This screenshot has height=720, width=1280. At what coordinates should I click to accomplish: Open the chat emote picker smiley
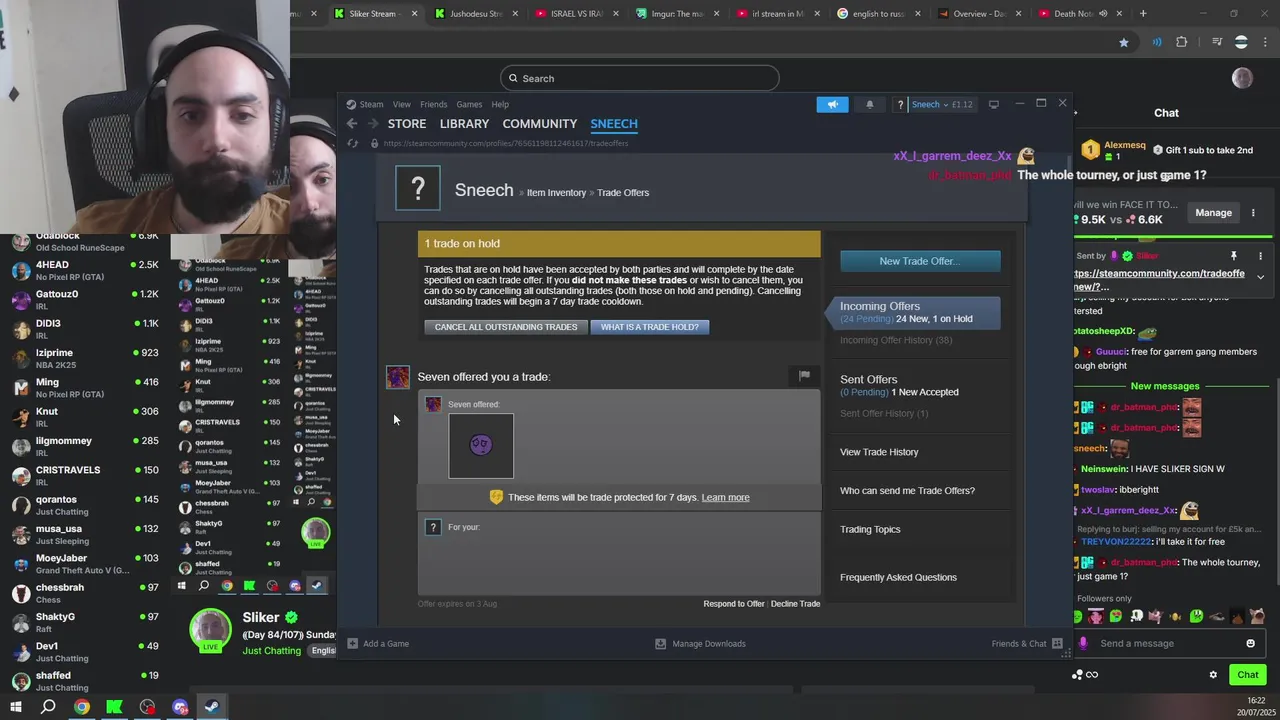[x=1250, y=643]
